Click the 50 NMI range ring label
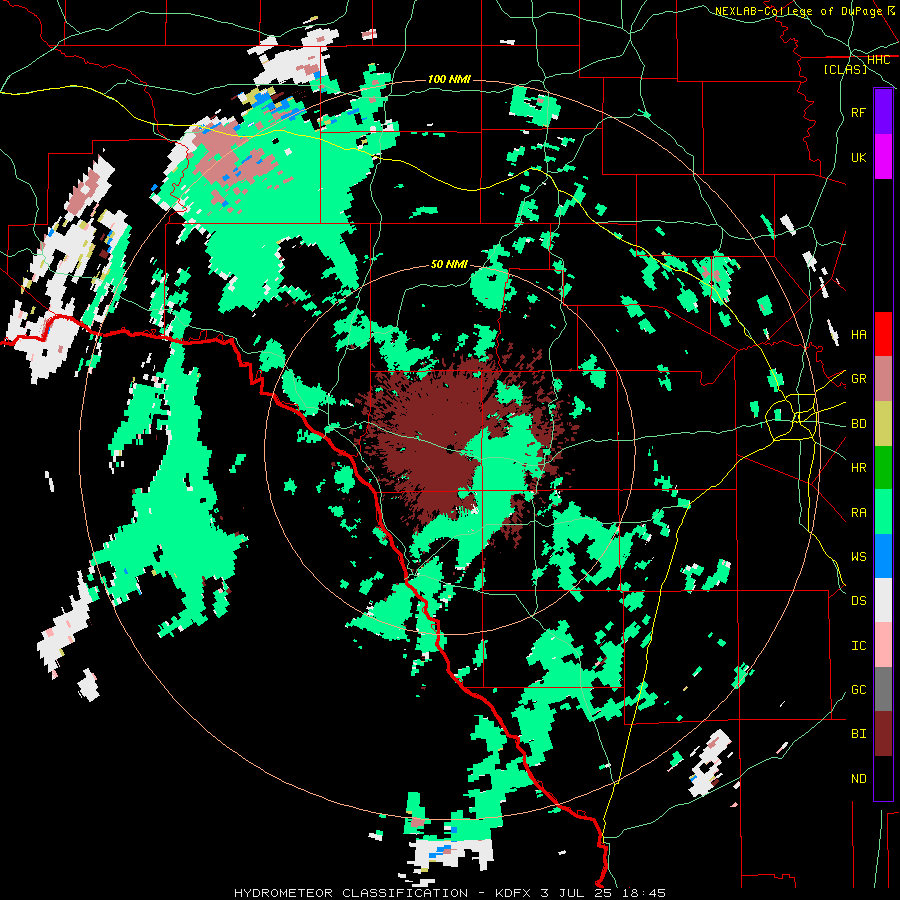 tap(449, 264)
